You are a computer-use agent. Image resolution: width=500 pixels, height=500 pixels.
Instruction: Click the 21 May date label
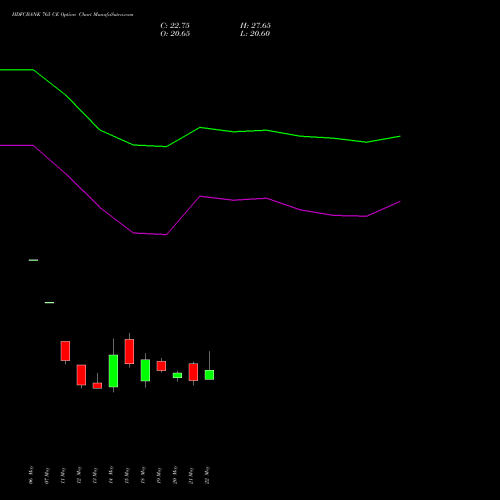click(191, 475)
